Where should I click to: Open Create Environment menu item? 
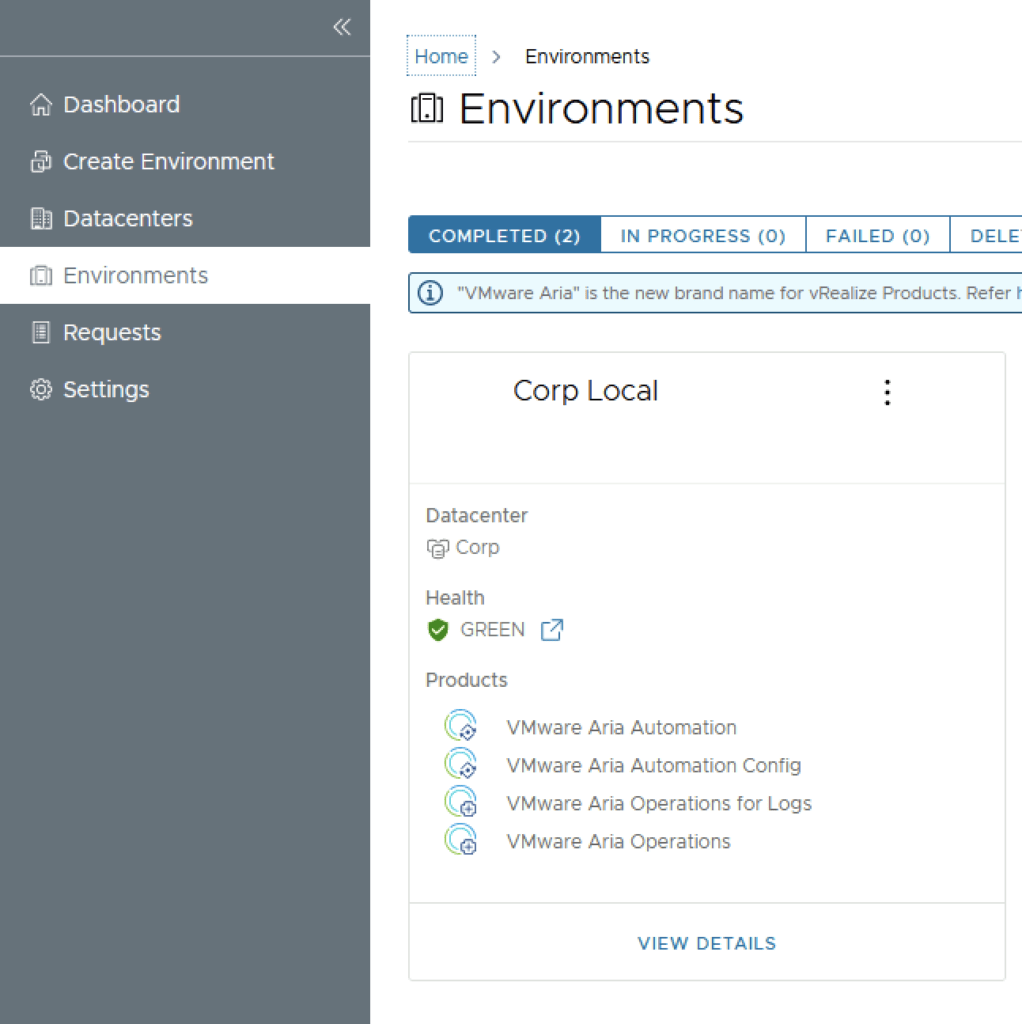pos(185,161)
